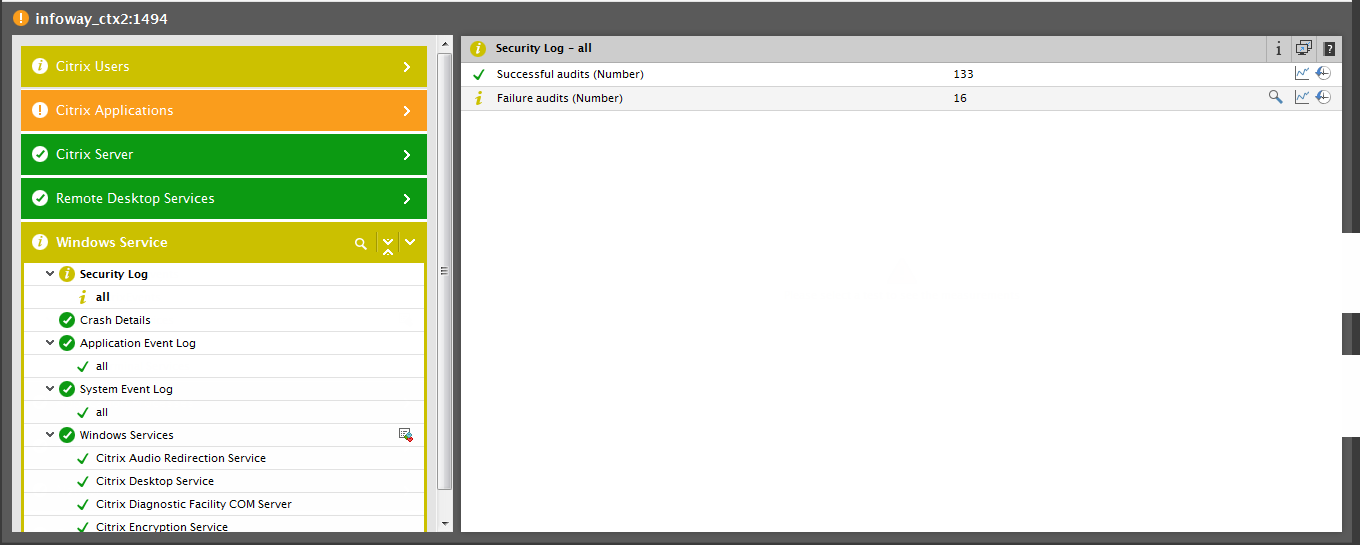
Task: Expand the Citrix Users layer arrow
Action: (407, 67)
